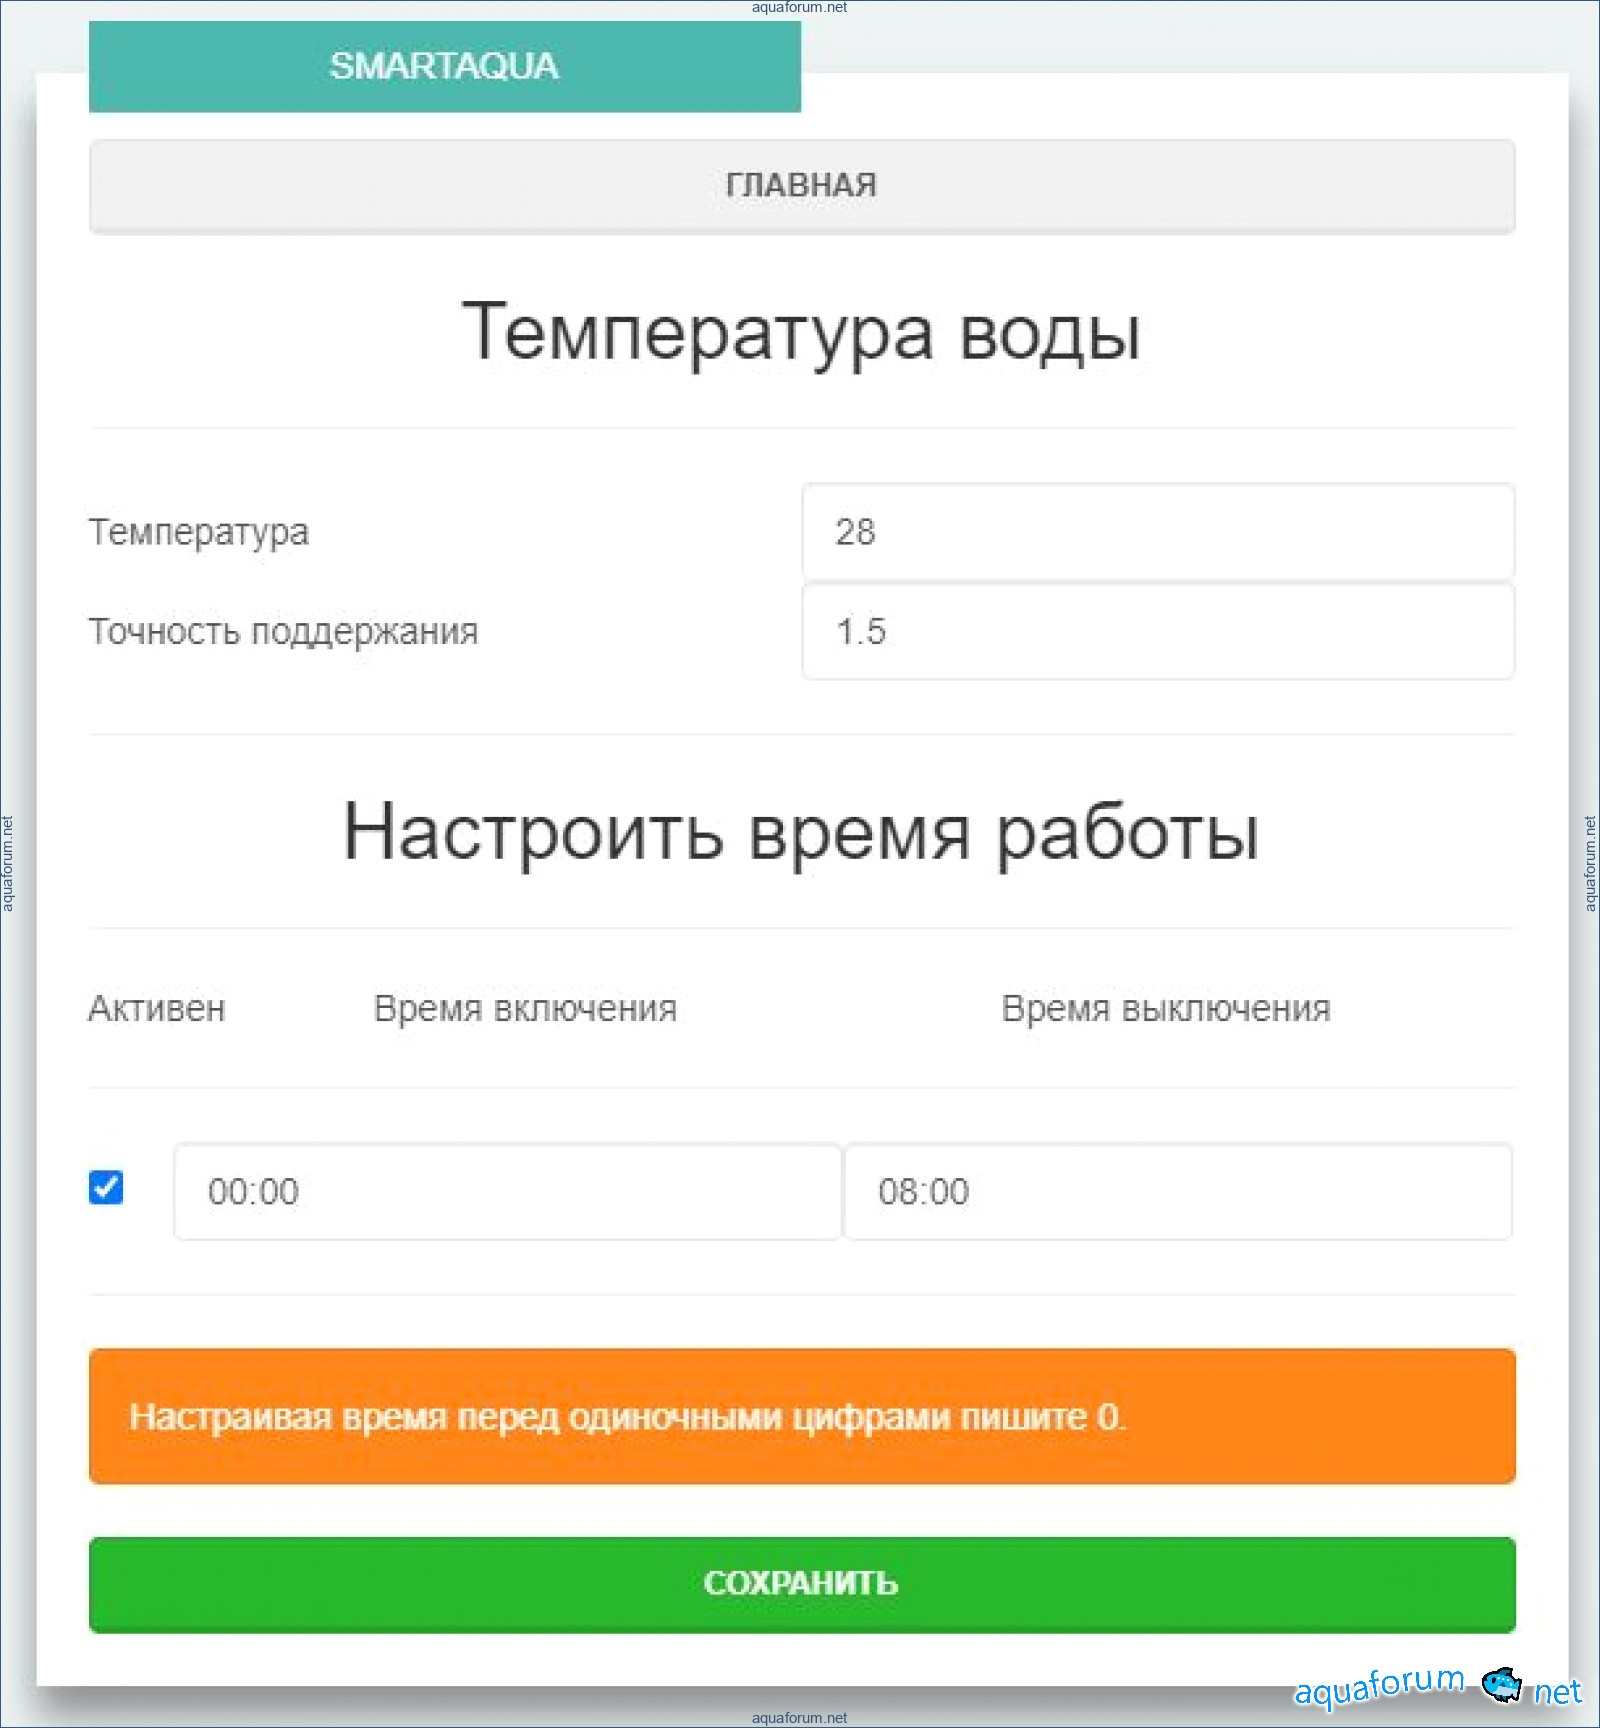Click the turn-on time field 00:00
This screenshot has width=1600, height=1728.
pos(507,1192)
